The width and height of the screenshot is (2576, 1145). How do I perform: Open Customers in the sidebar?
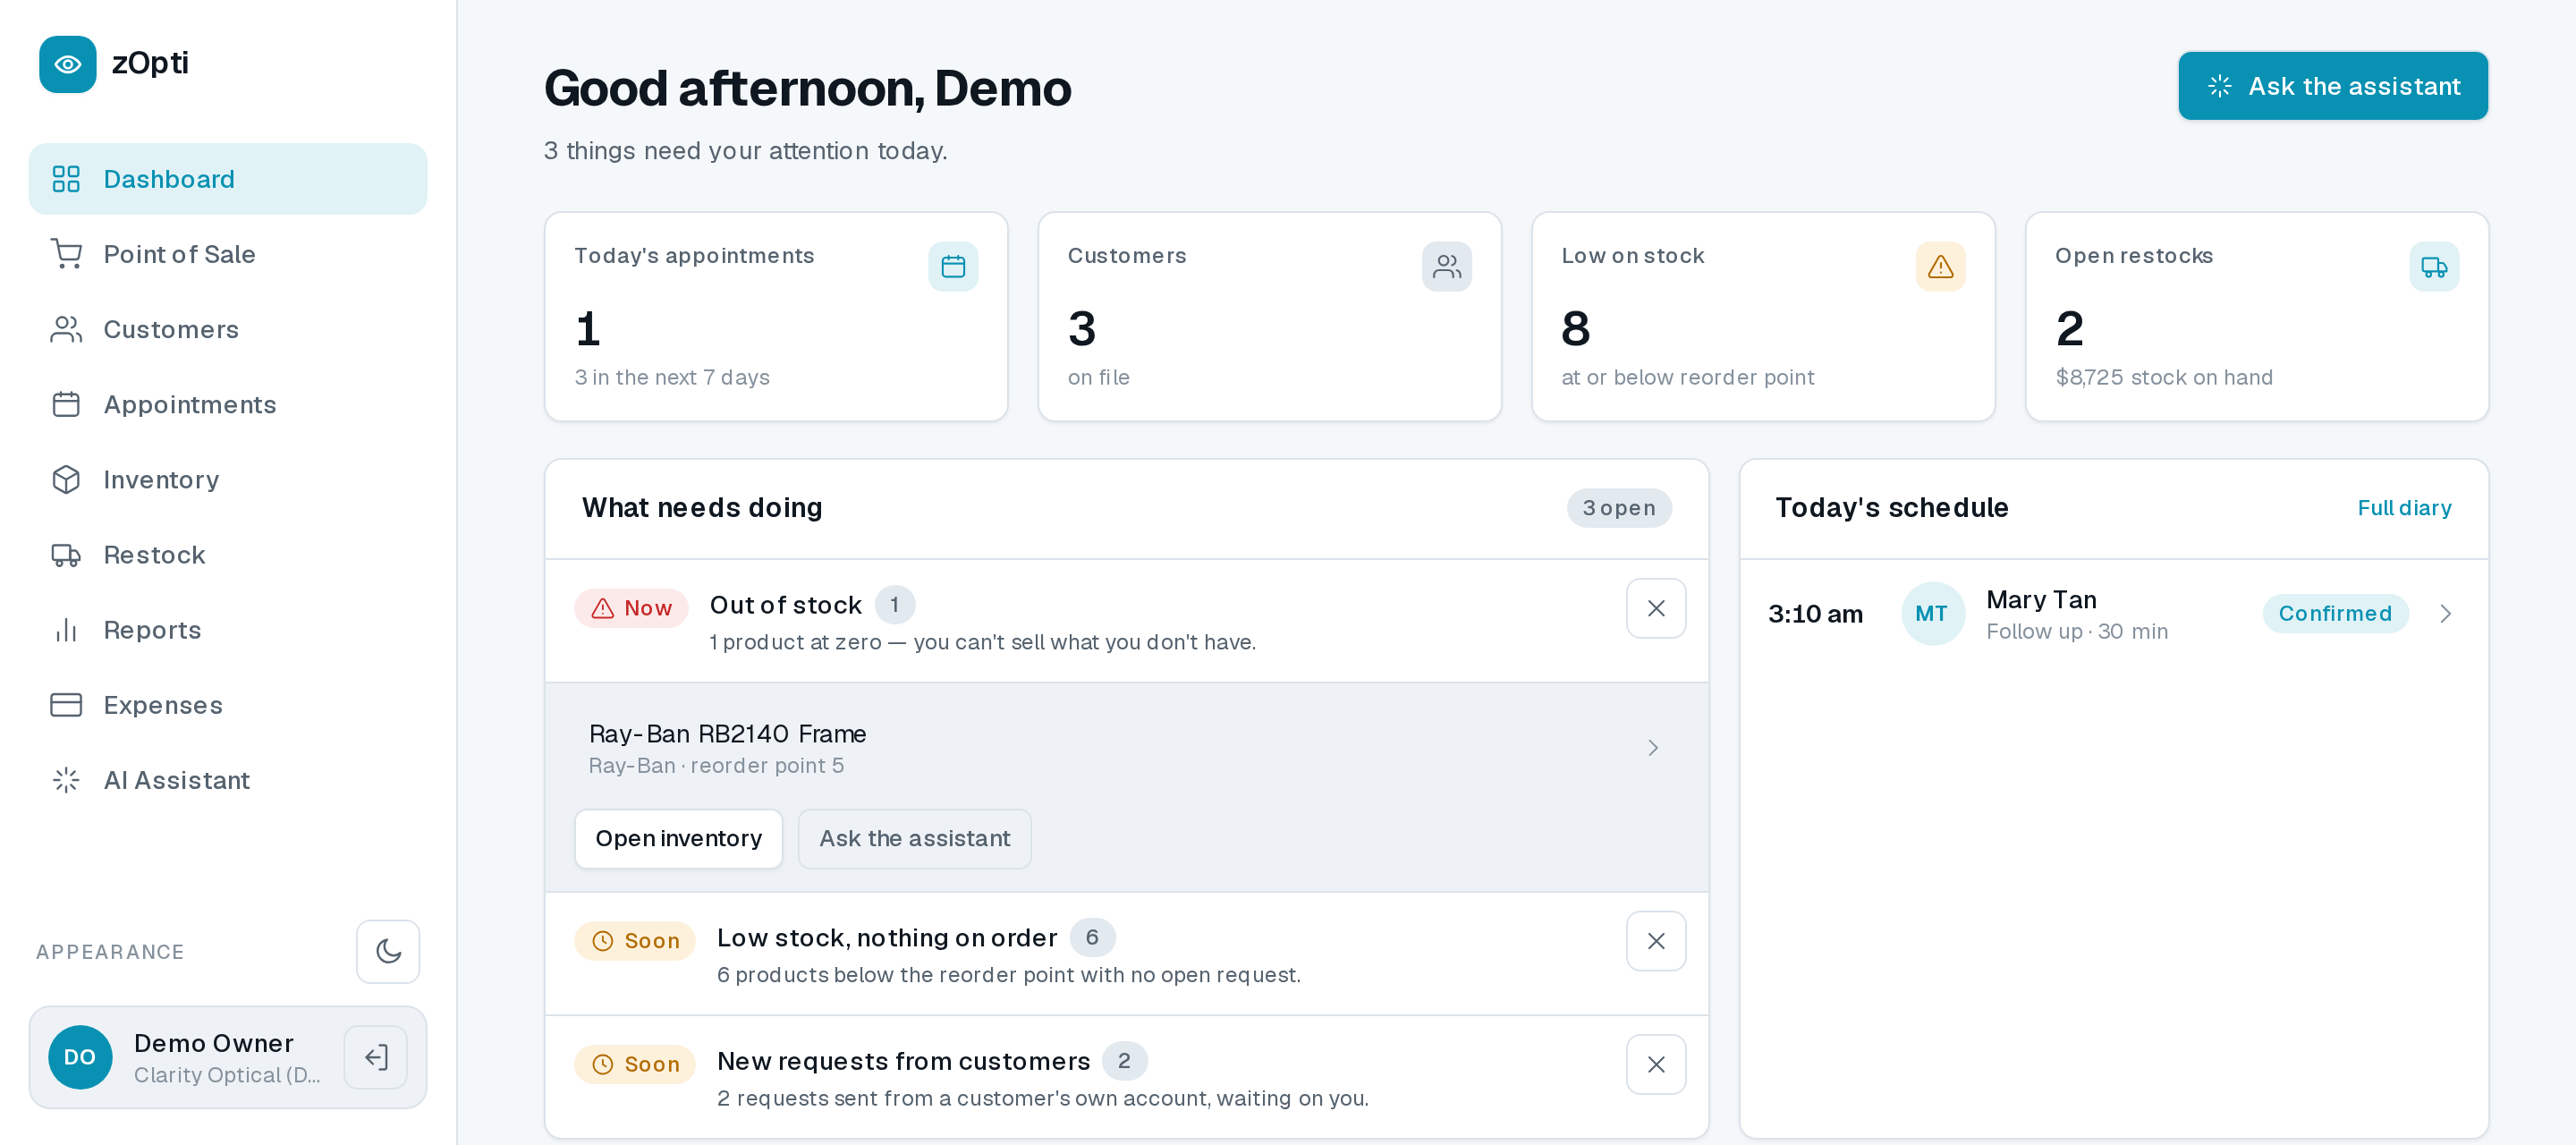(228, 329)
